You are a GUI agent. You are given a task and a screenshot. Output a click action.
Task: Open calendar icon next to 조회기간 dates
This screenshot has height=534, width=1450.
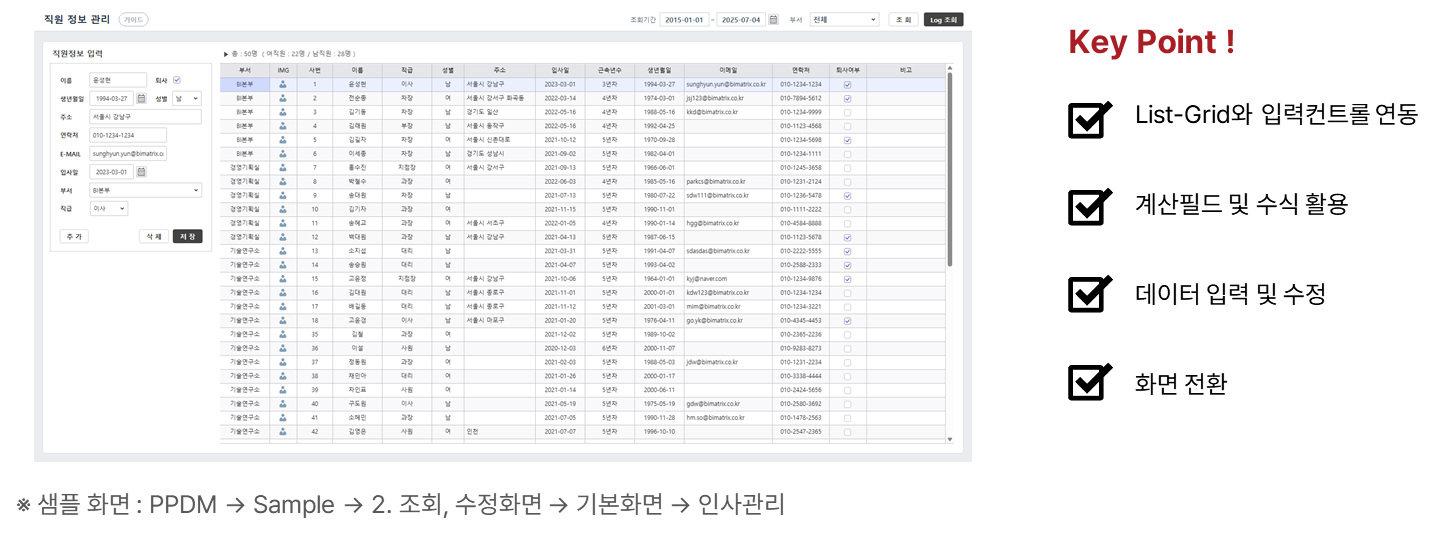[x=773, y=19]
